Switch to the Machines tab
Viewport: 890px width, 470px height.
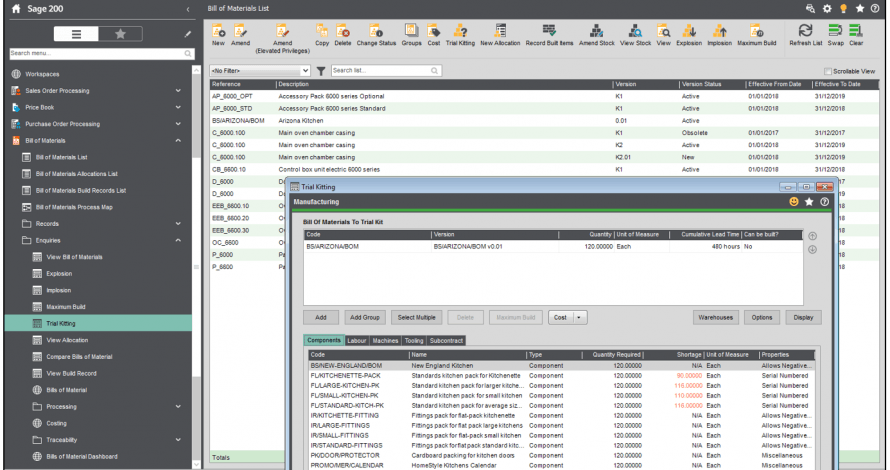pyautogui.click(x=385, y=341)
